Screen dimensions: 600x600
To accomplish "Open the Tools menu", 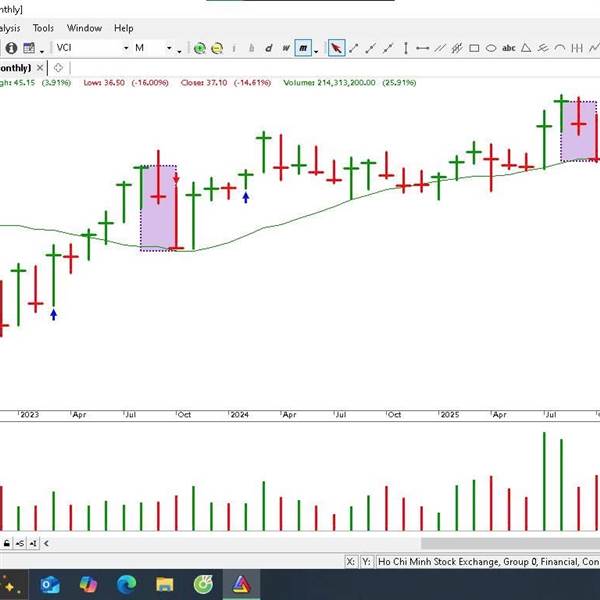I will pyautogui.click(x=43, y=28).
